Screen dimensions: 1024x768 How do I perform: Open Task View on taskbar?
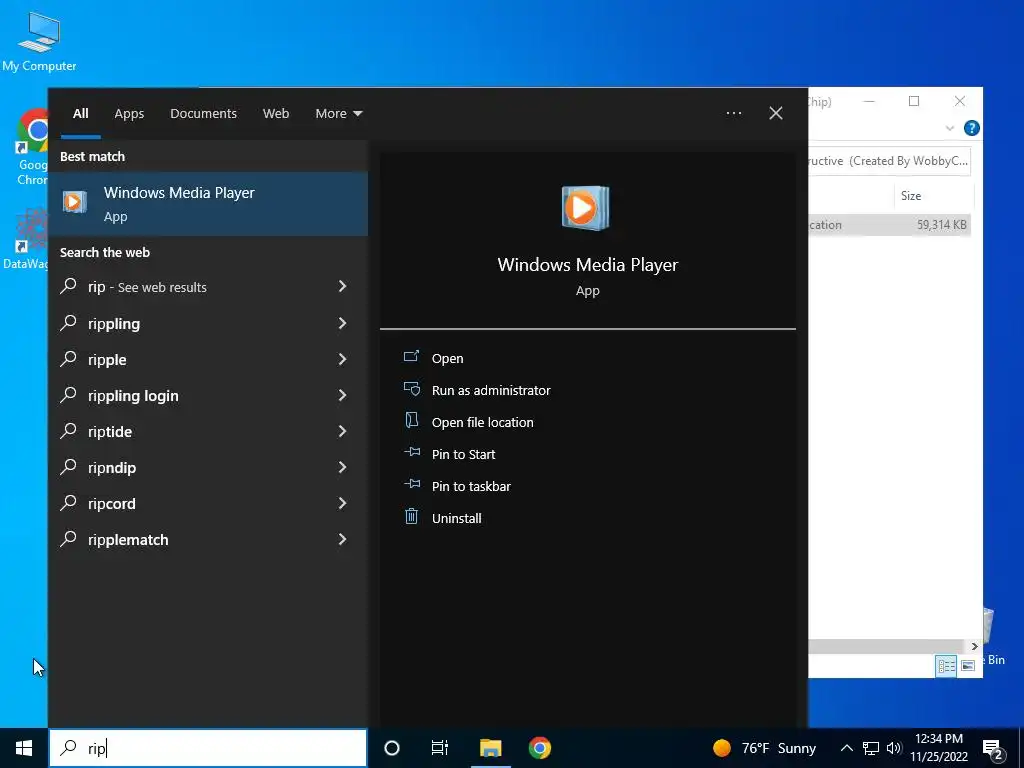coord(440,748)
